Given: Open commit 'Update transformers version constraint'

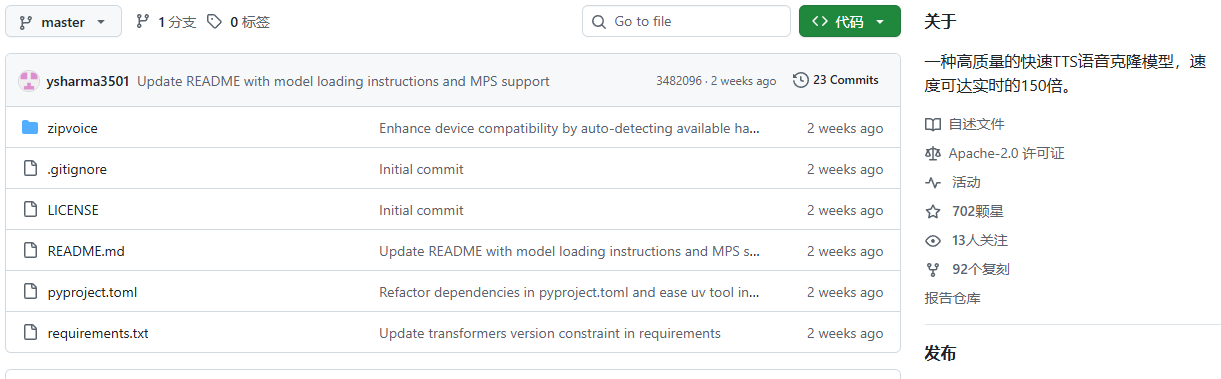Looking at the screenshot, I should pyautogui.click(x=550, y=333).
